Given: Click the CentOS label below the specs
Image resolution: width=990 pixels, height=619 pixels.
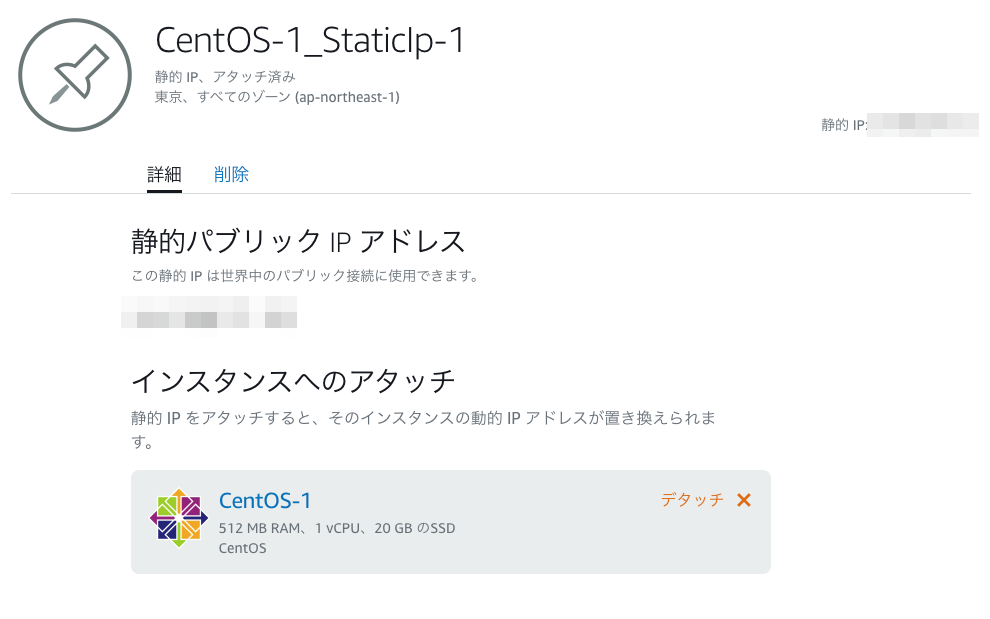Looking at the screenshot, I should [x=242, y=548].
